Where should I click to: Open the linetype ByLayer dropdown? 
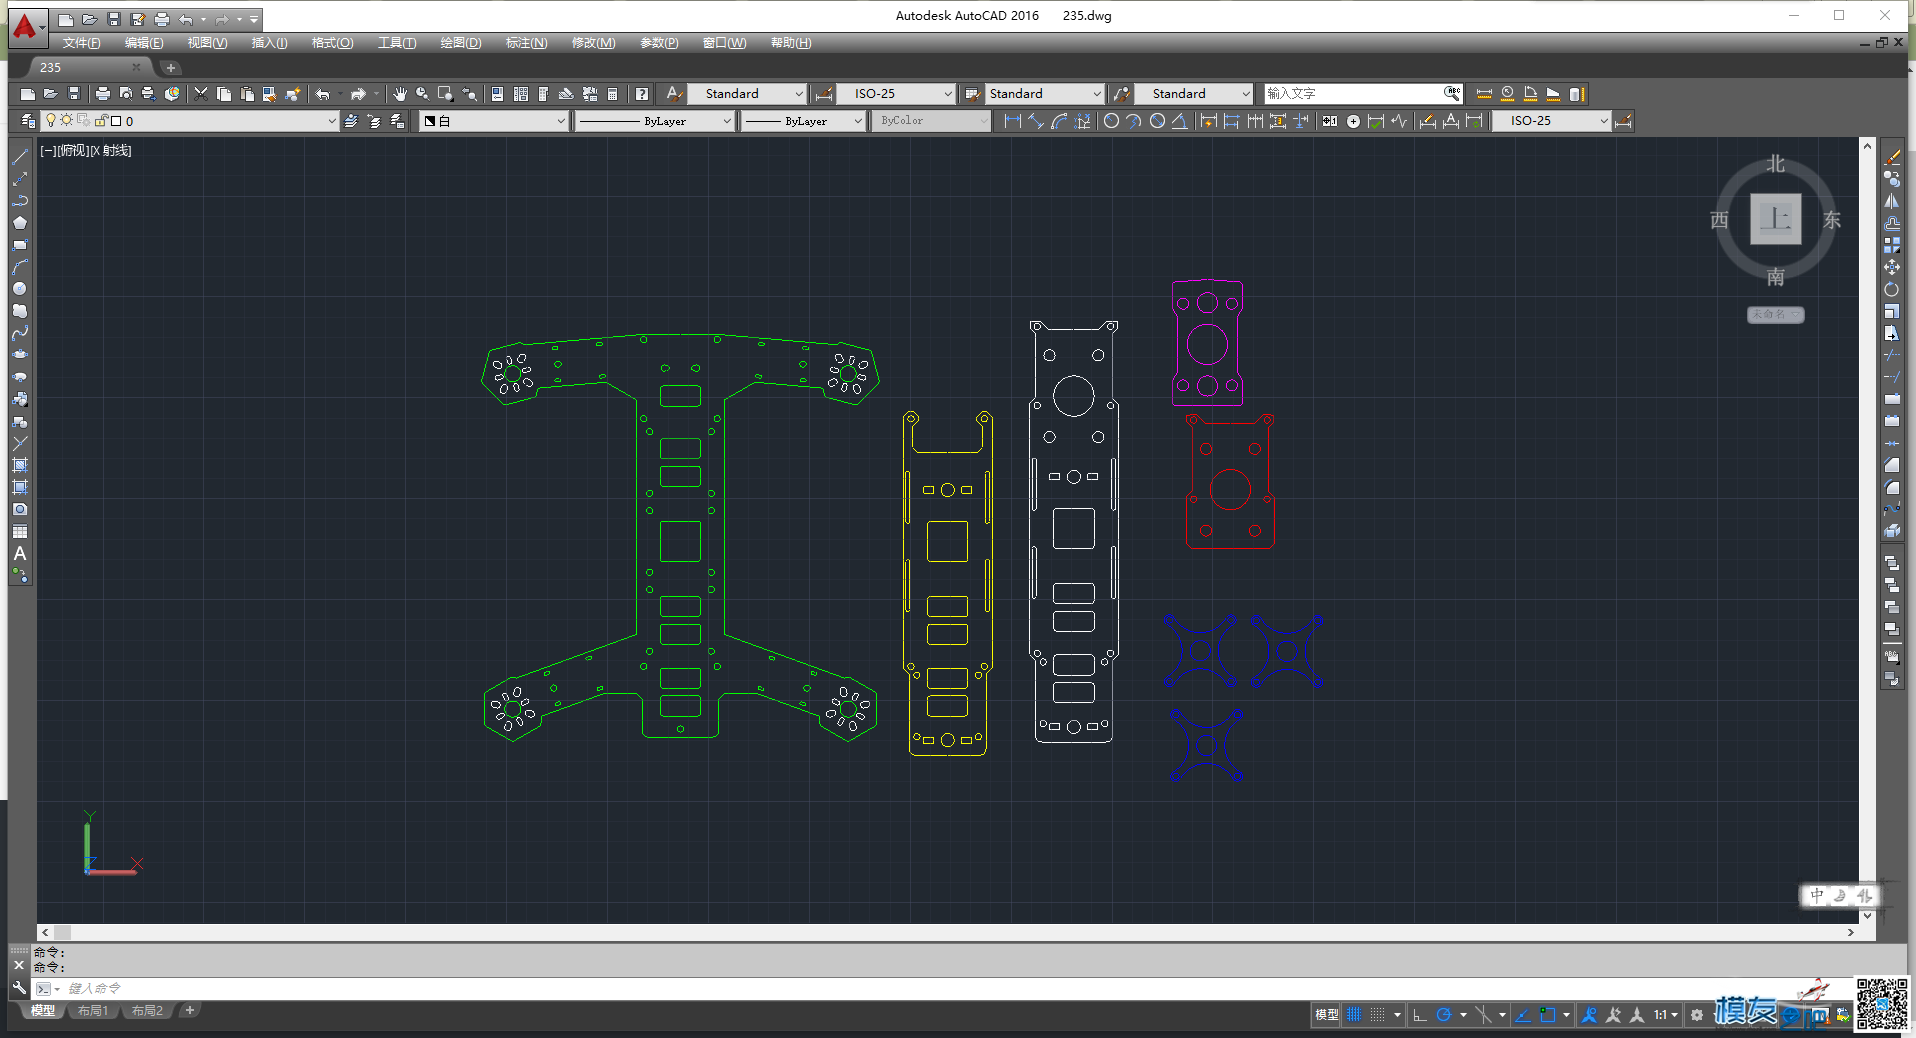[x=655, y=121]
